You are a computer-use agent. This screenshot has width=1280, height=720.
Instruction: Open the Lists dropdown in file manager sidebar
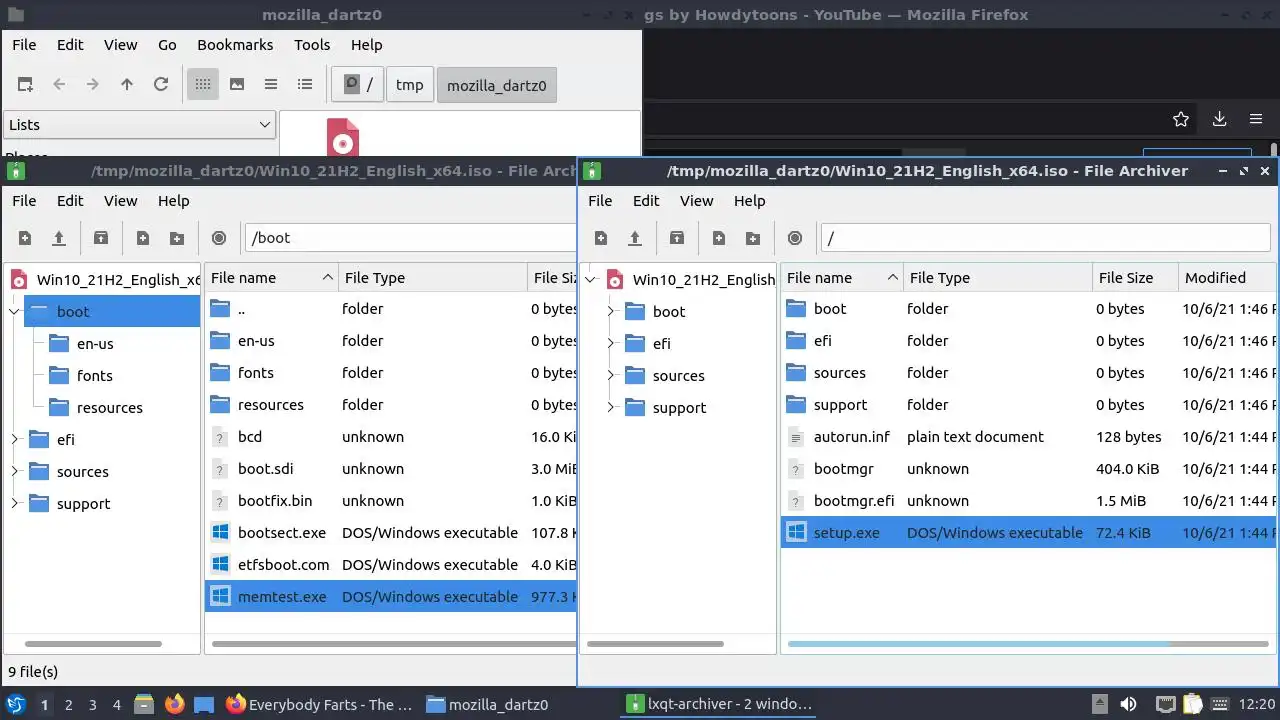139,125
